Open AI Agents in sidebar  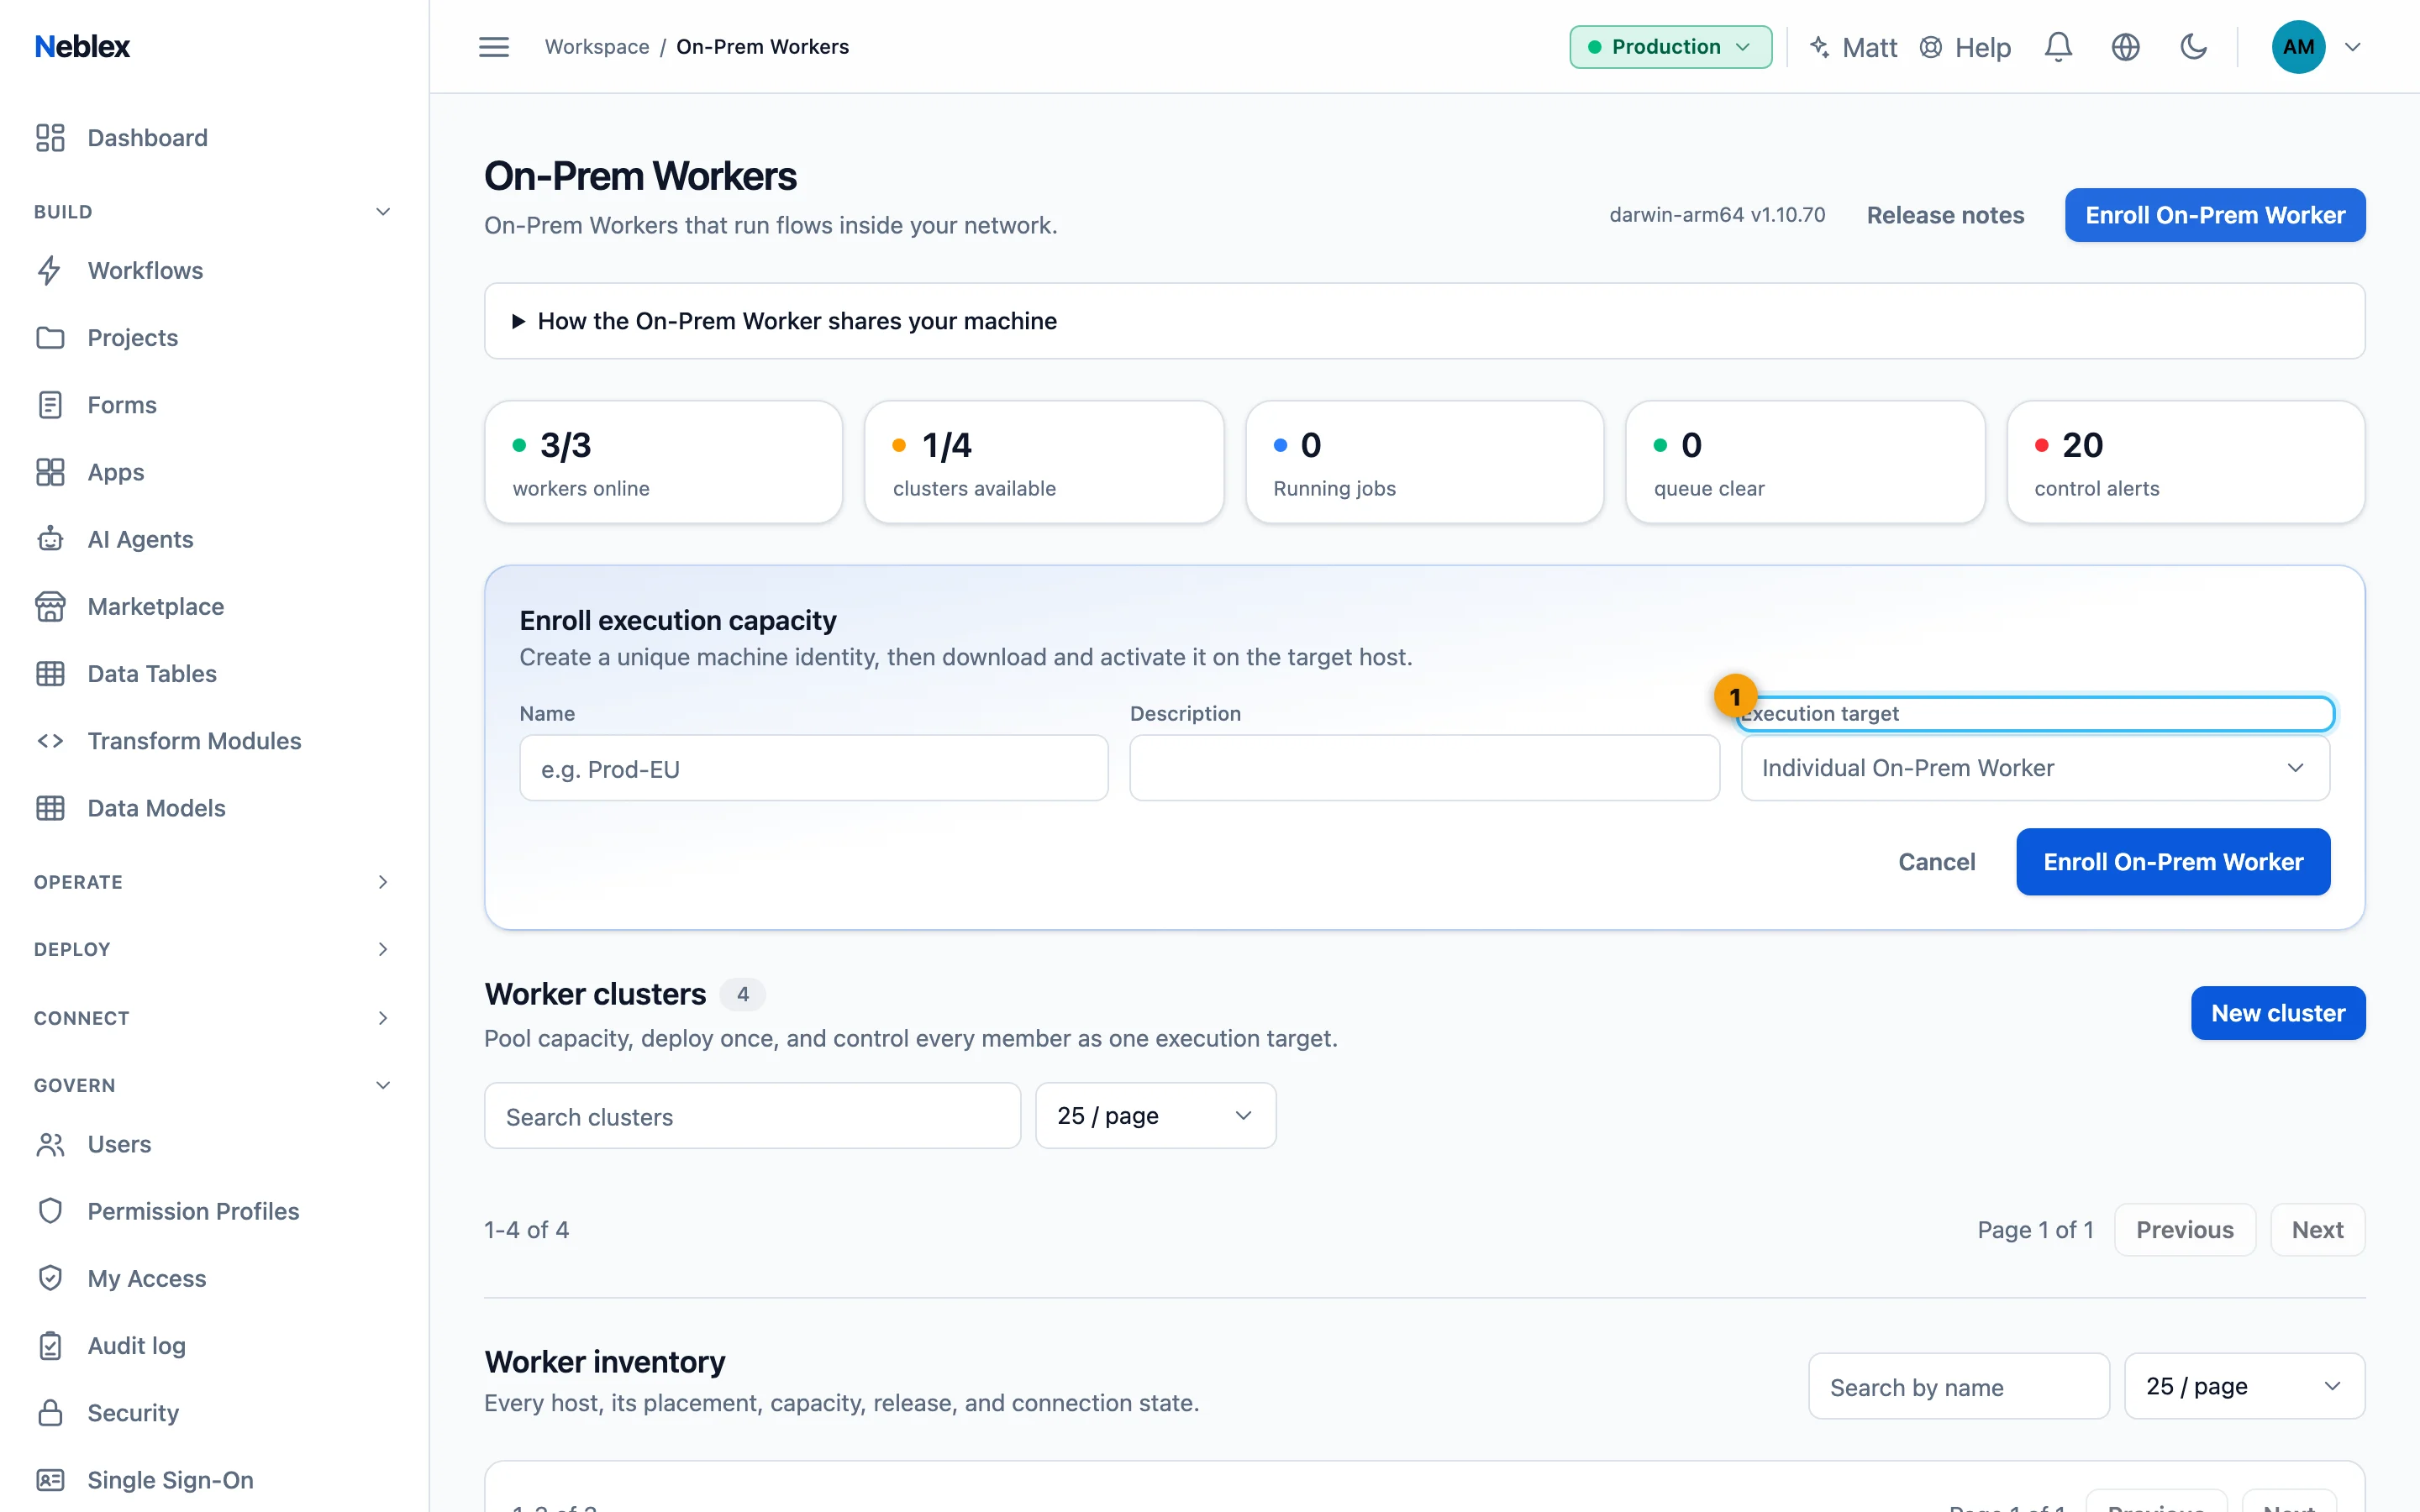pos(214,539)
